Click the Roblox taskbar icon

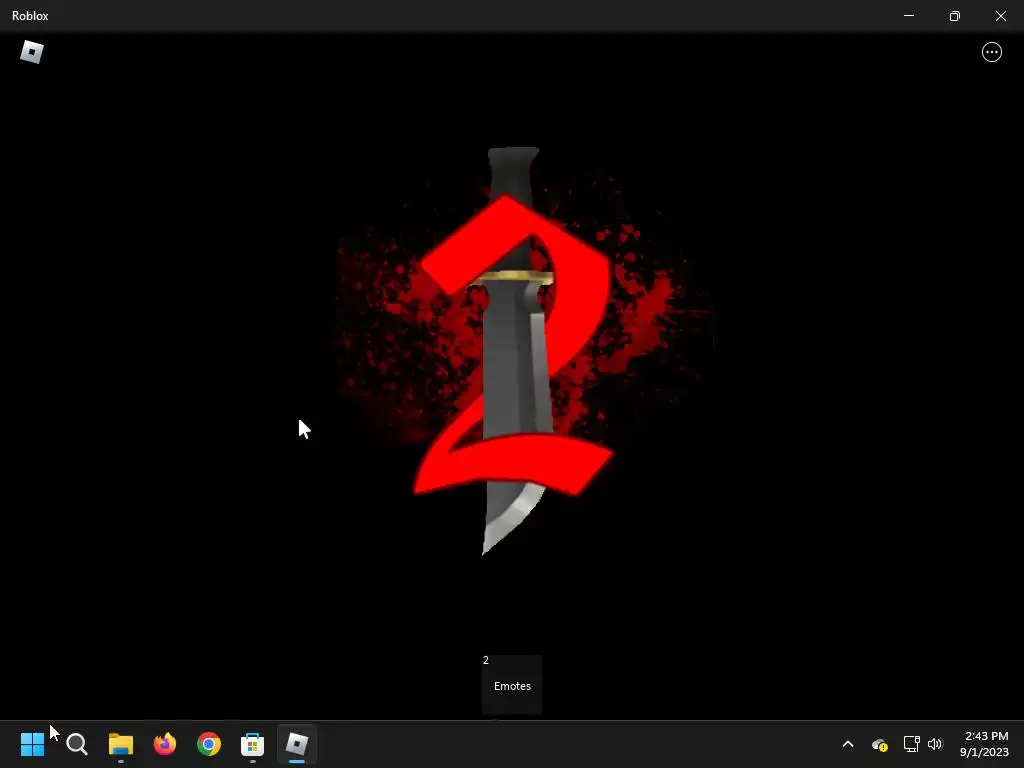[x=296, y=744]
